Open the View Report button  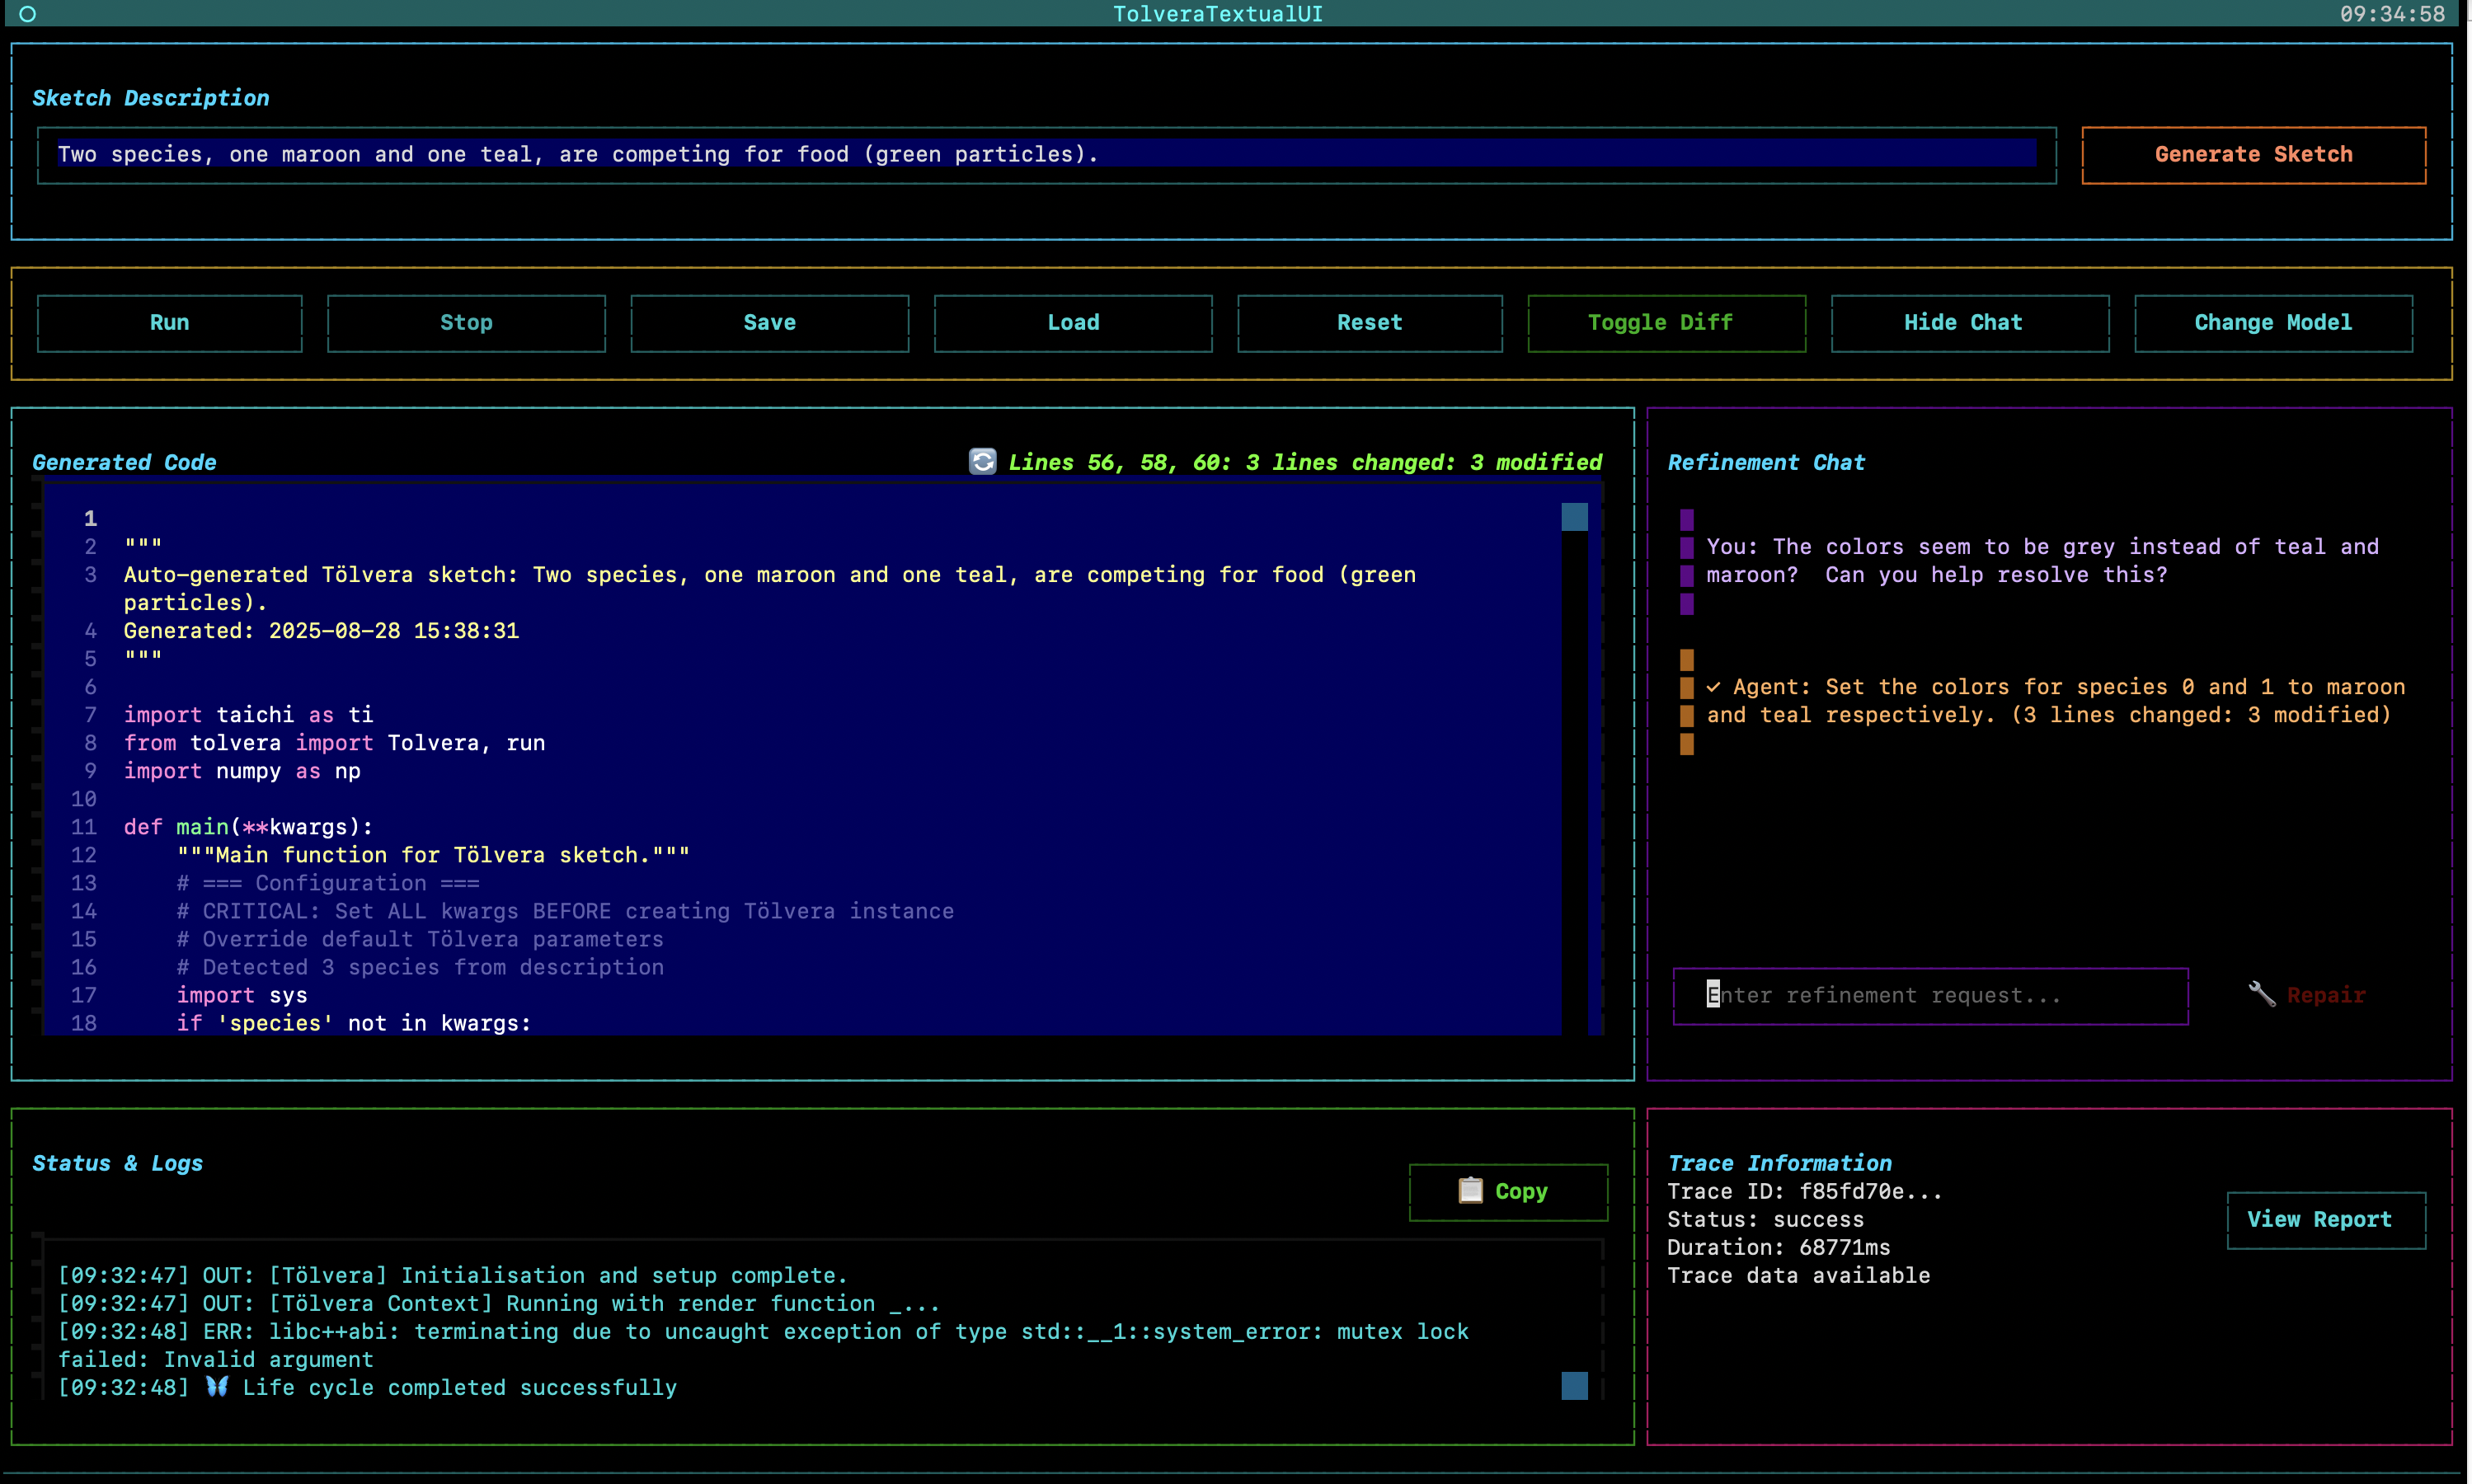click(2325, 1219)
